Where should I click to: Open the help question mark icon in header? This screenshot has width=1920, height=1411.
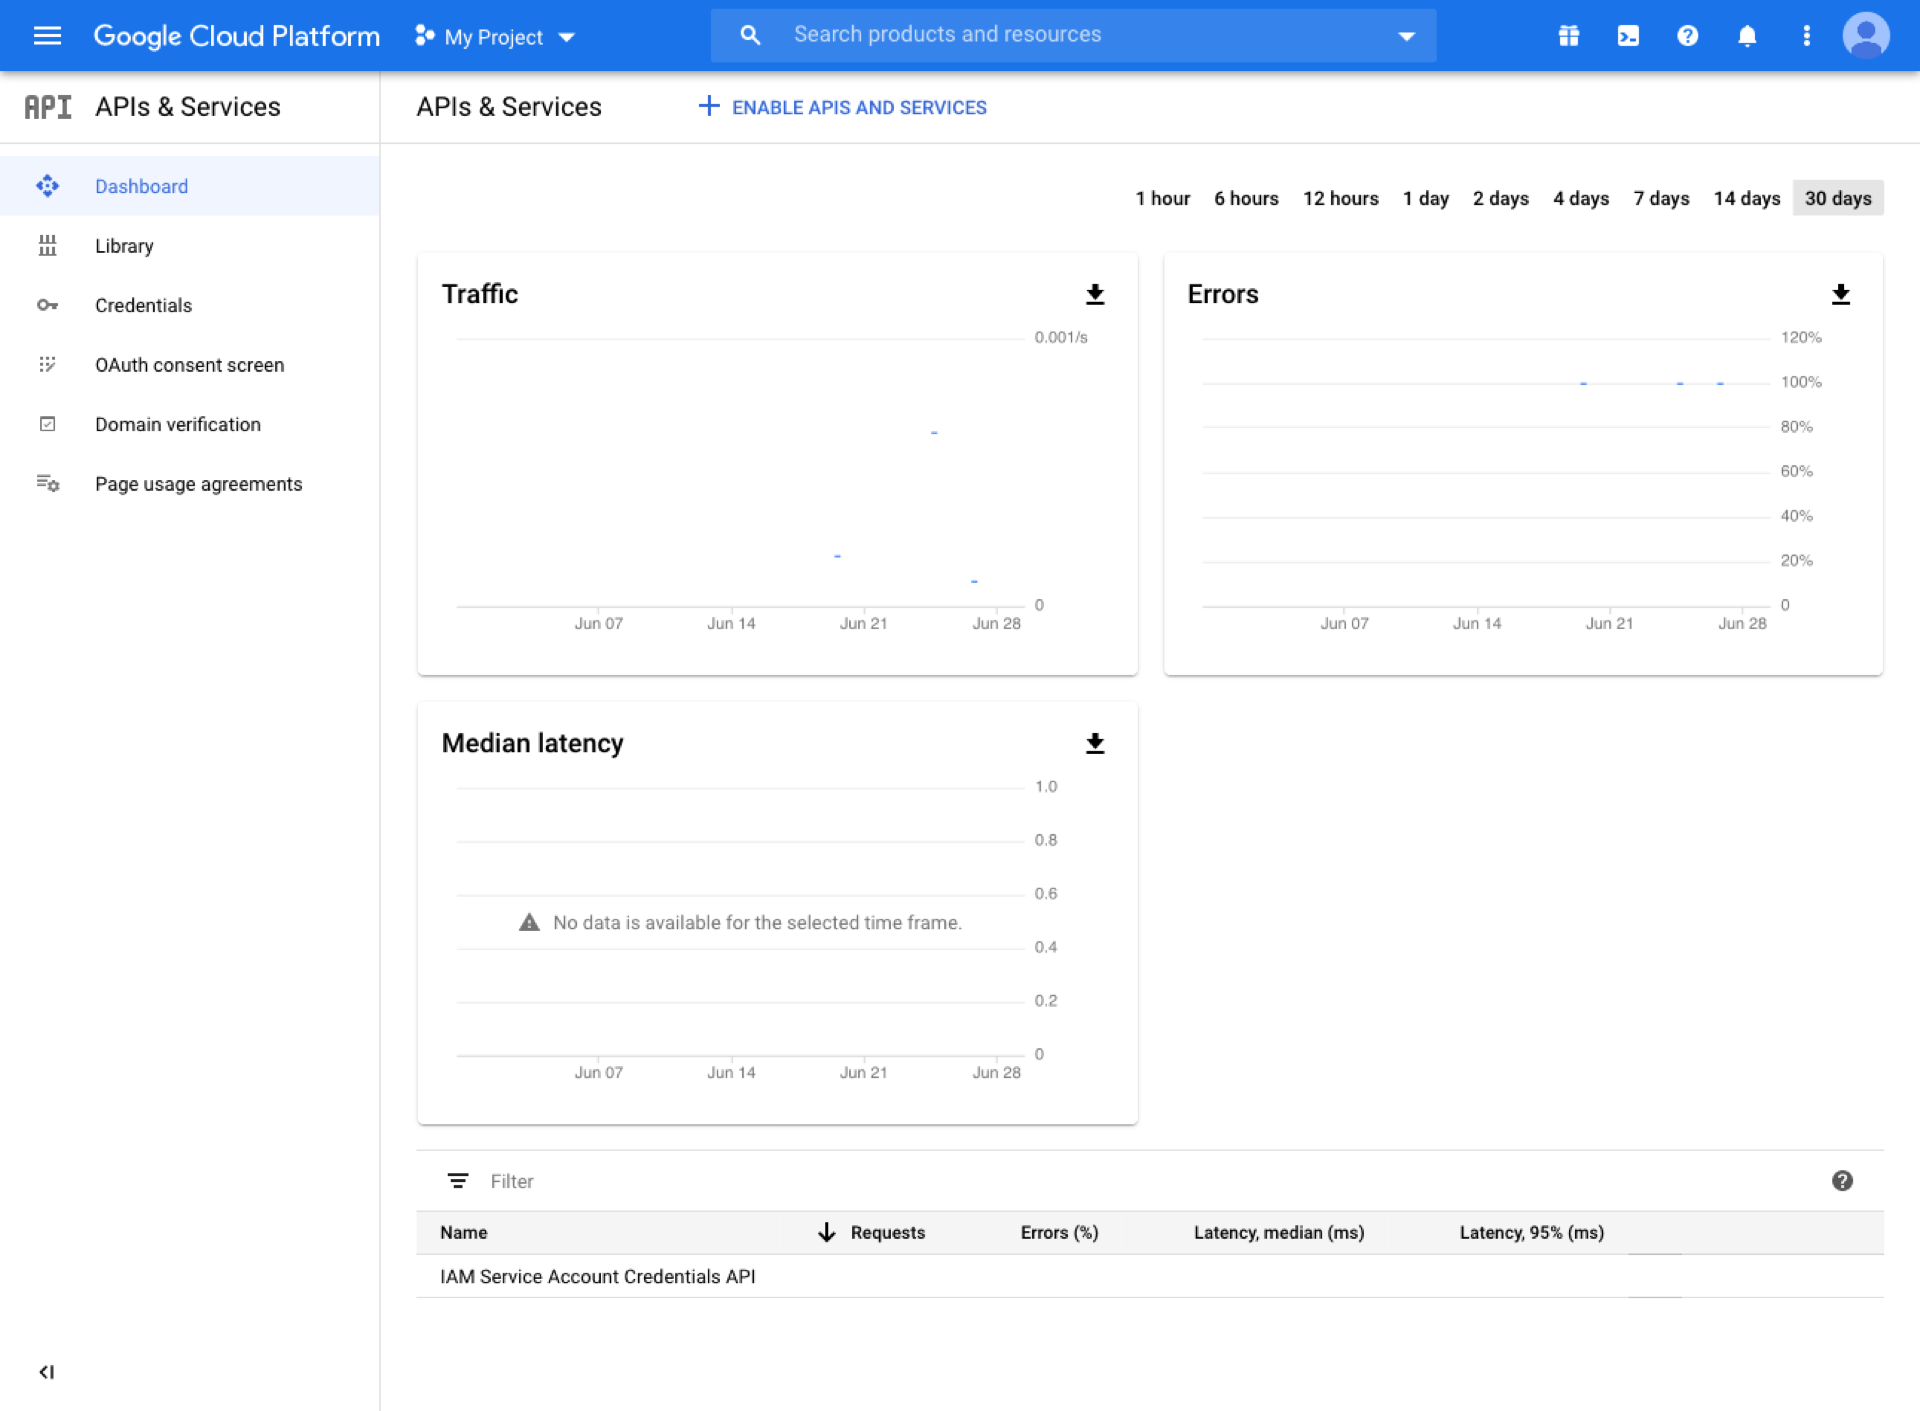tap(1687, 36)
